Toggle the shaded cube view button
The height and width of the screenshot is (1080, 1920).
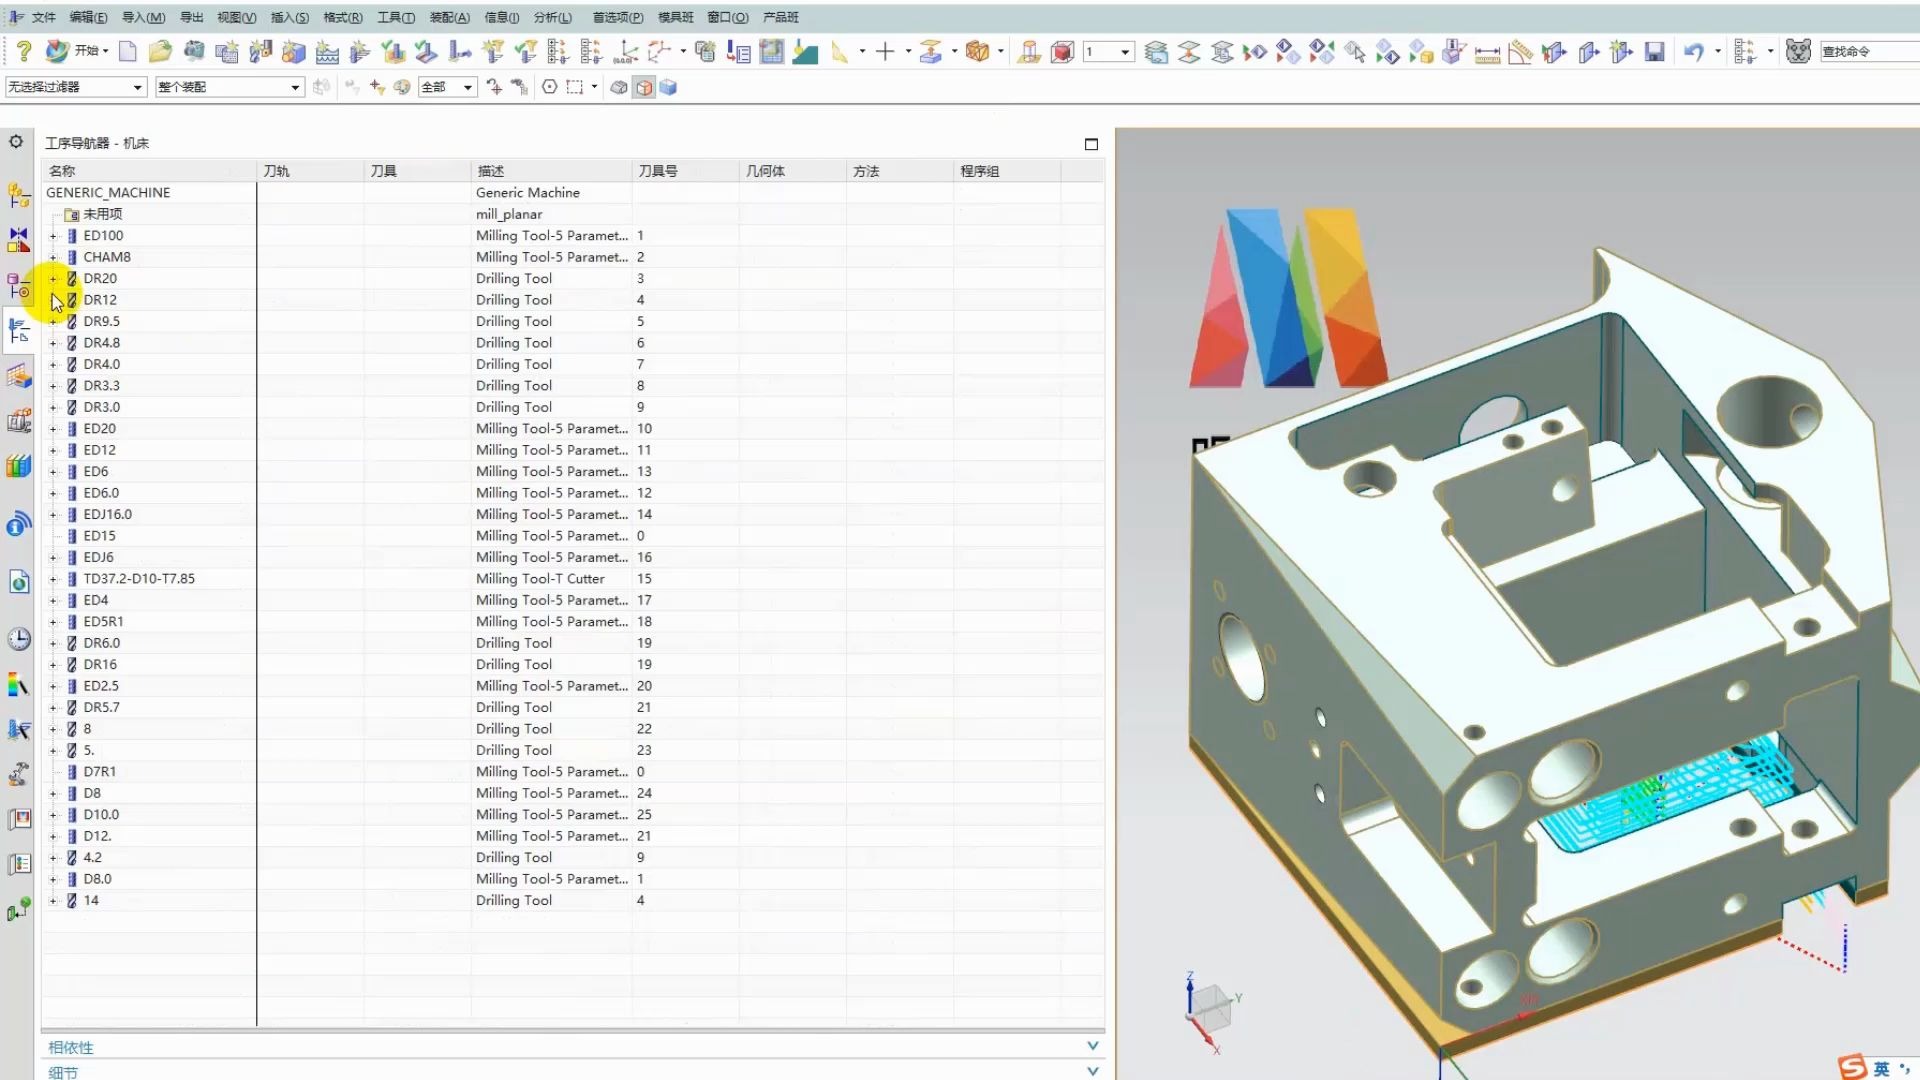[644, 87]
